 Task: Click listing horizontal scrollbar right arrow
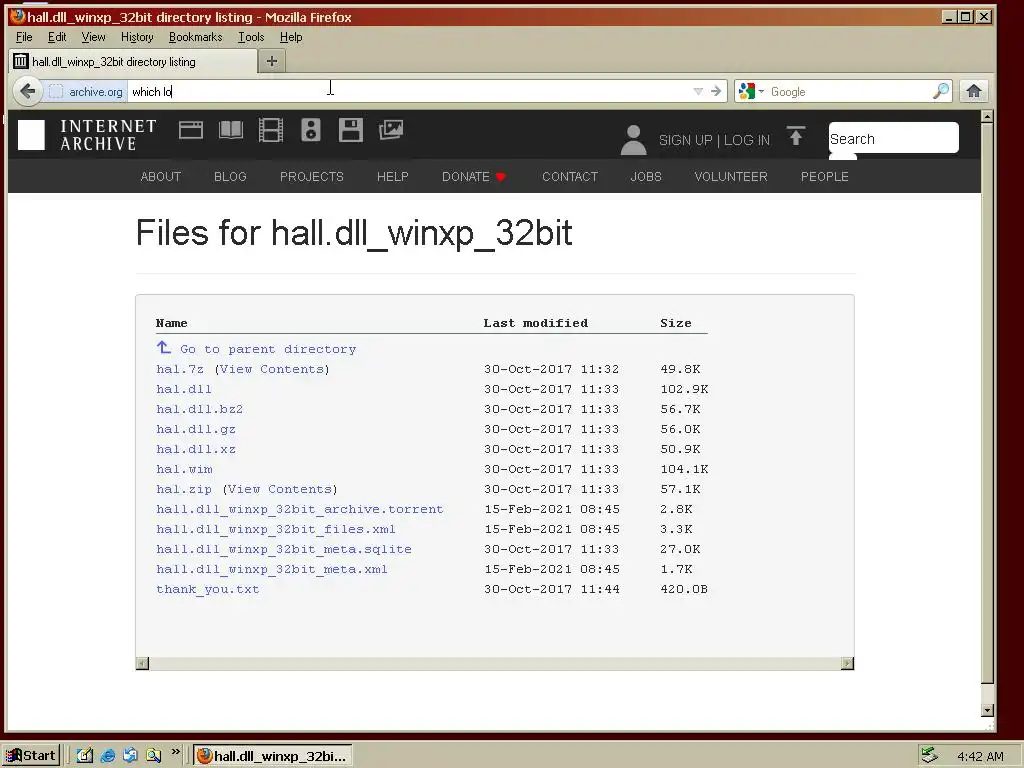[847, 664]
